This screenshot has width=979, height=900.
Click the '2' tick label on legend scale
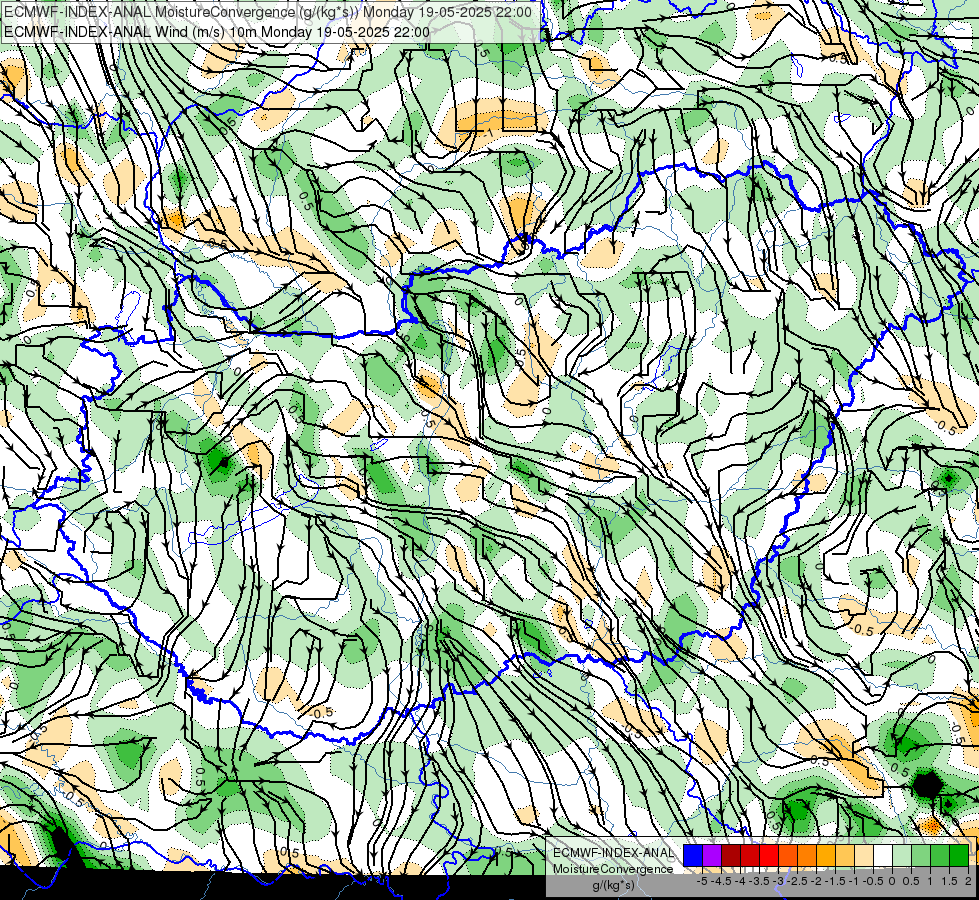coord(968,881)
